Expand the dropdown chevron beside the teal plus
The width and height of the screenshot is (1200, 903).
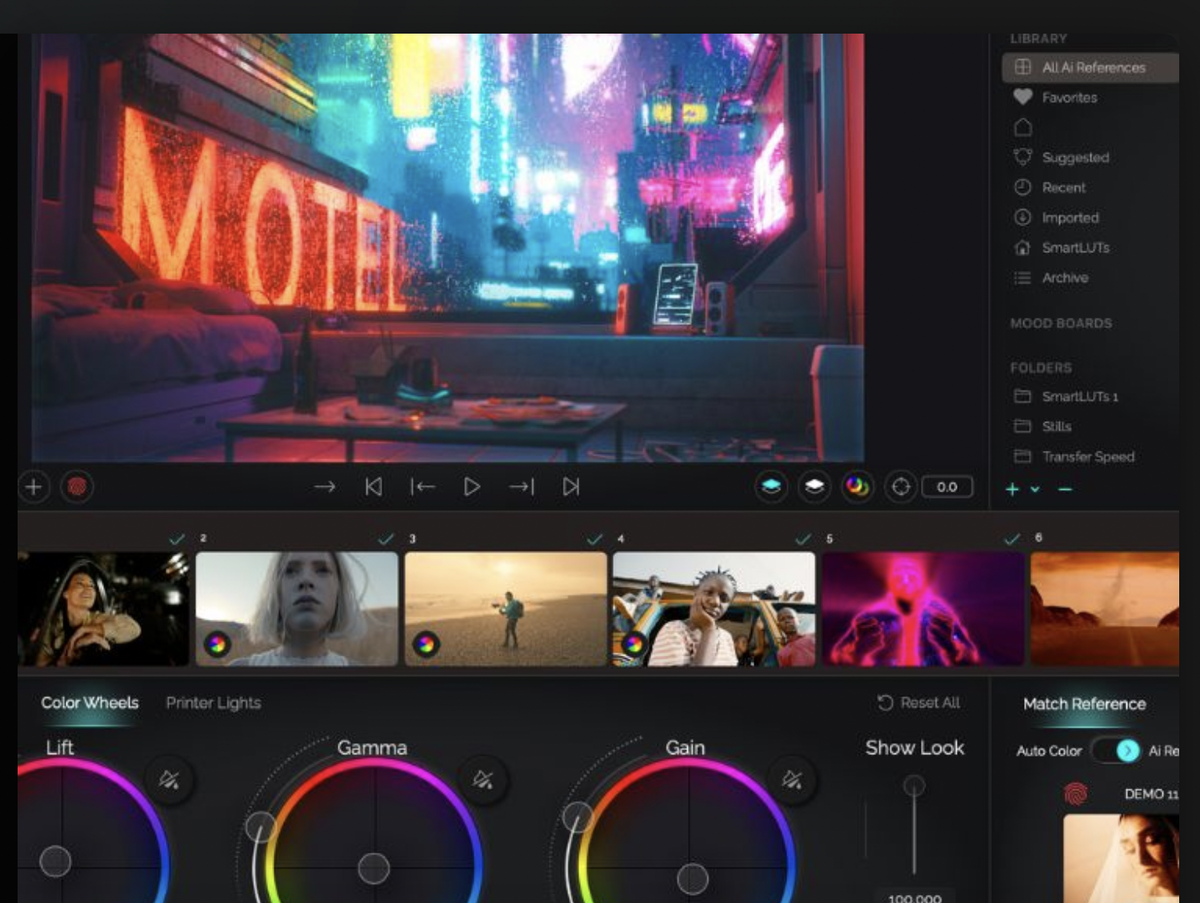tap(1035, 490)
